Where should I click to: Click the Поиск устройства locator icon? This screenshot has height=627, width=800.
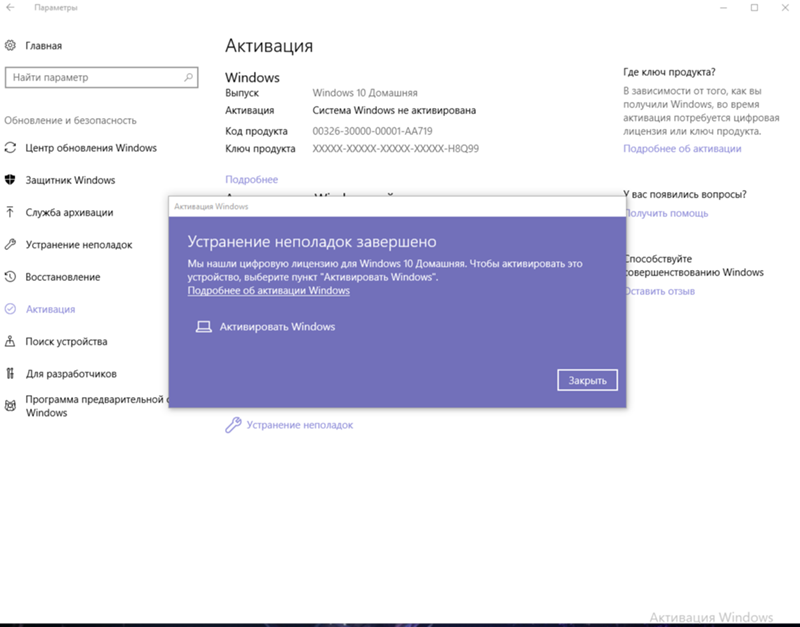click(10, 341)
